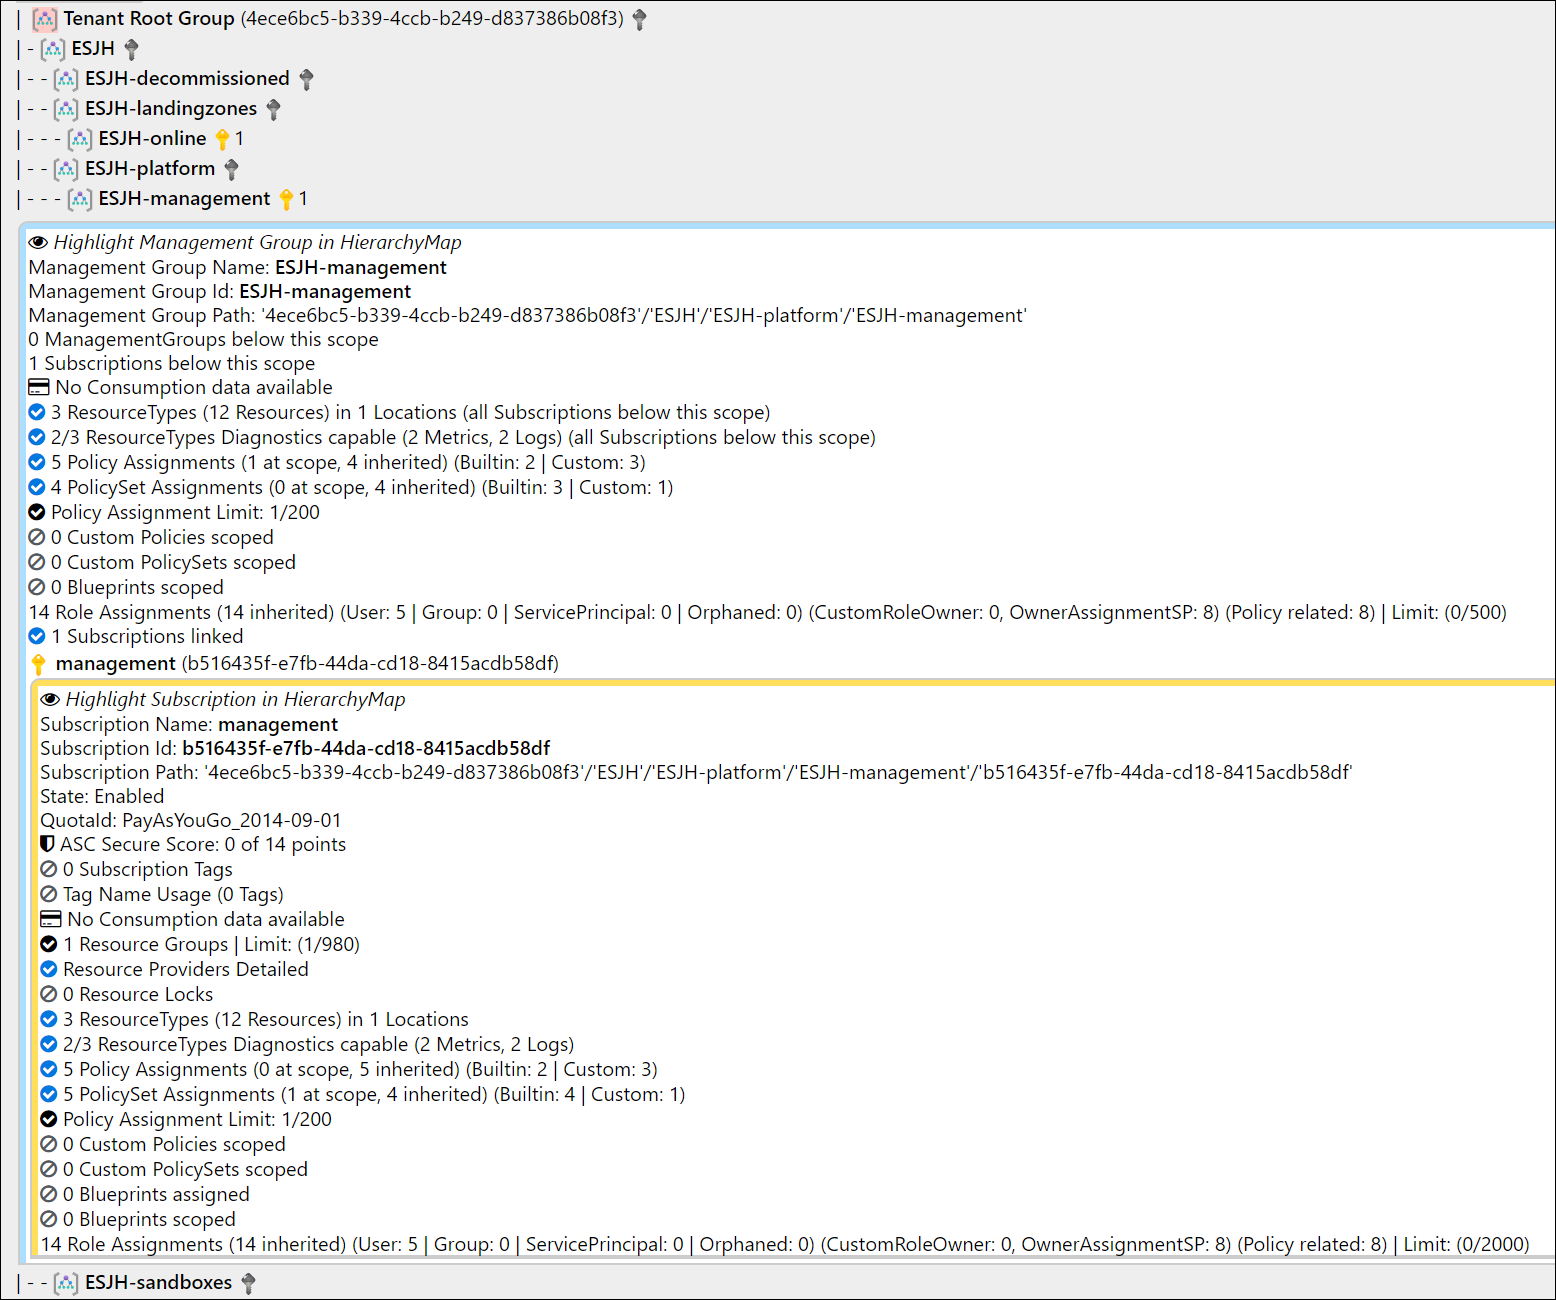This screenshot has height=1300, width=1556.
Task: Toggle Highlight Management Group in HierarchyMap eye icon
Action: [39, 242]
